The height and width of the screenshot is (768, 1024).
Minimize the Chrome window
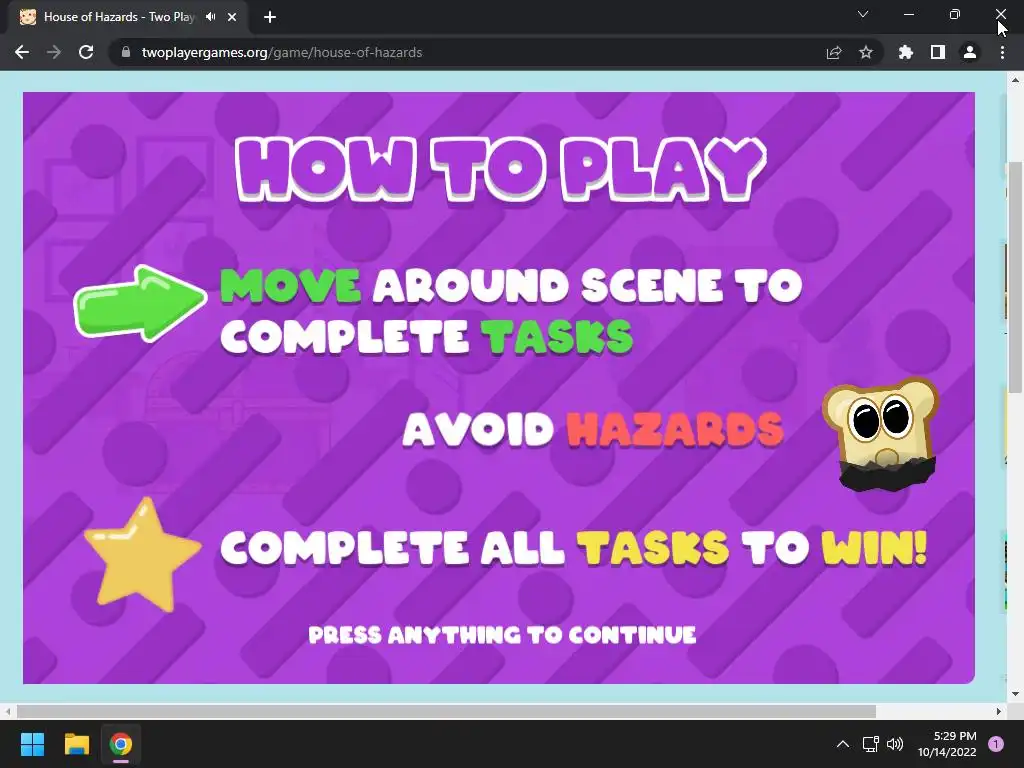pyautogui.click(x=908, y=14)
